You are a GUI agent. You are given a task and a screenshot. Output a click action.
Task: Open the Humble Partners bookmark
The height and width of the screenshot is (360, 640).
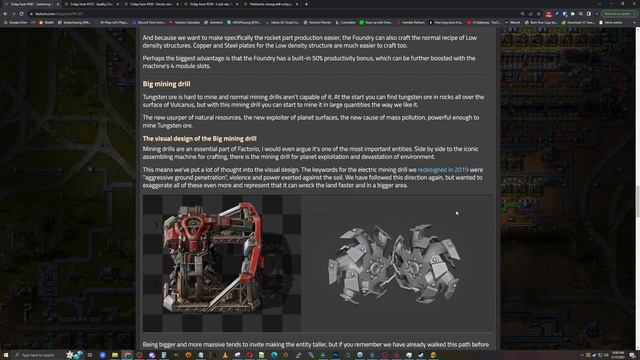(x=410, y=22)
